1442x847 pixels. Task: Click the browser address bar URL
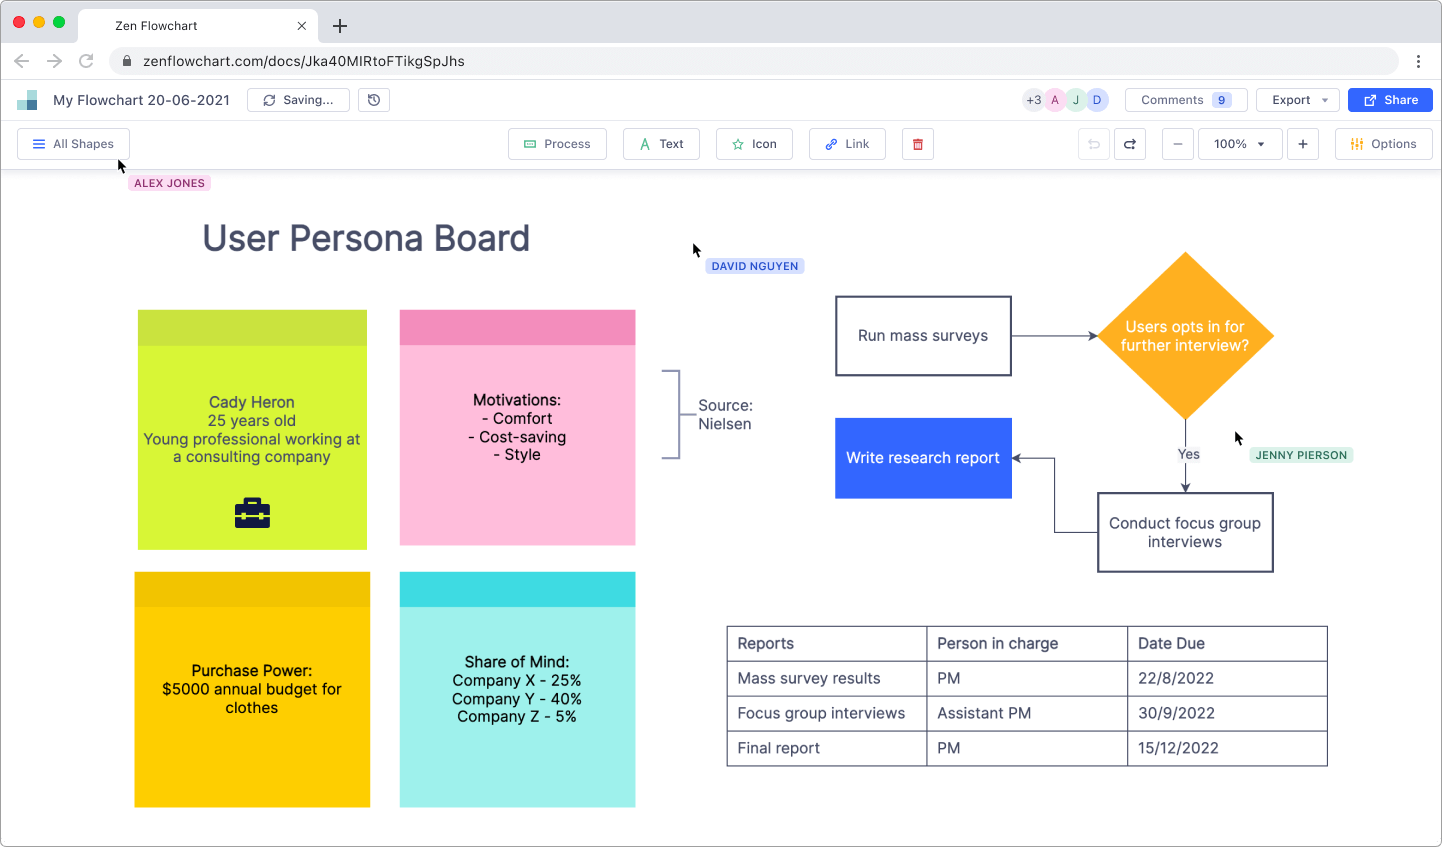click(304, 61)
